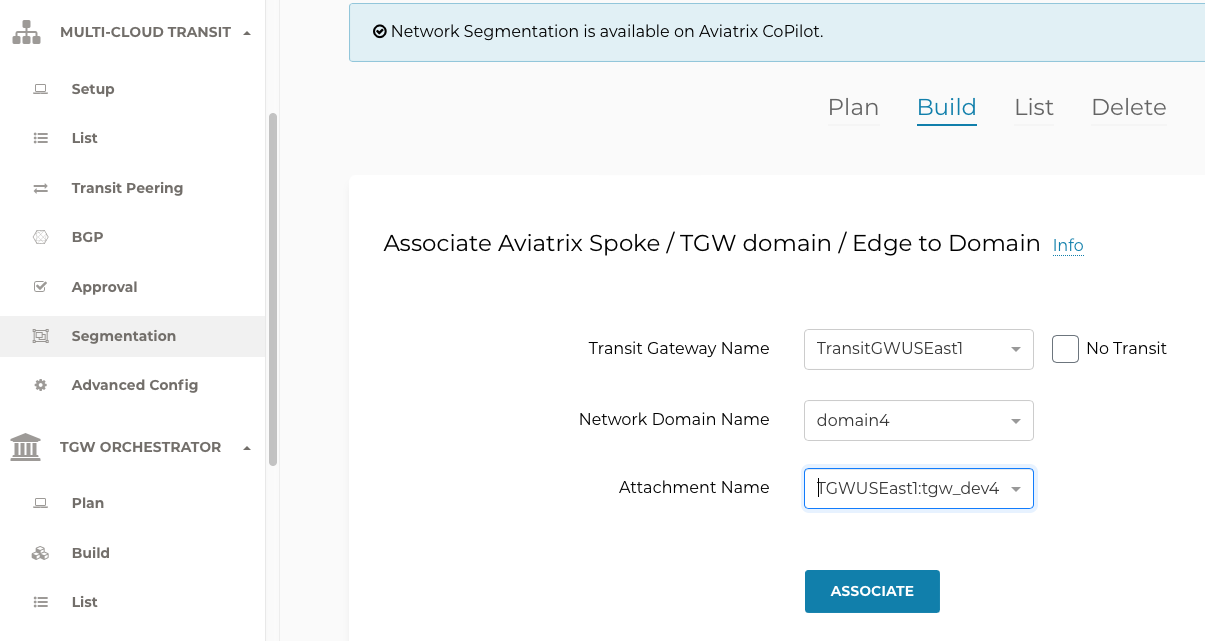The height and width of the screenshot is (641, 1205).
Task: Enable the No Transit checkbox
Action: pos(1065,348)
